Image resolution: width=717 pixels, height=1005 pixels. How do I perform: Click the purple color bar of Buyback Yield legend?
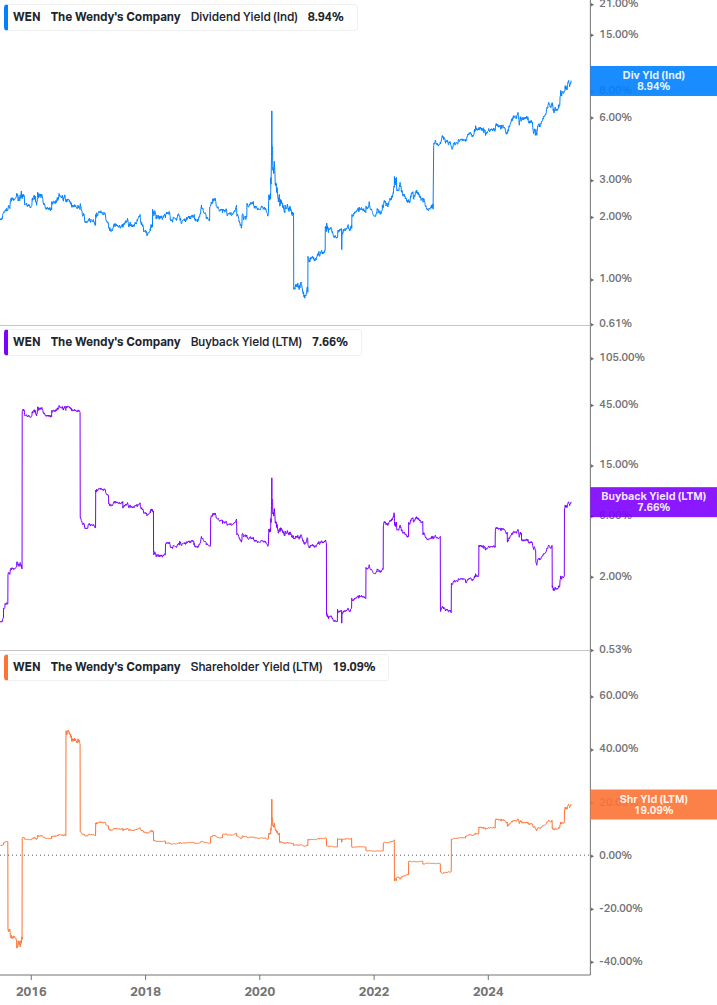coord(6,342)
